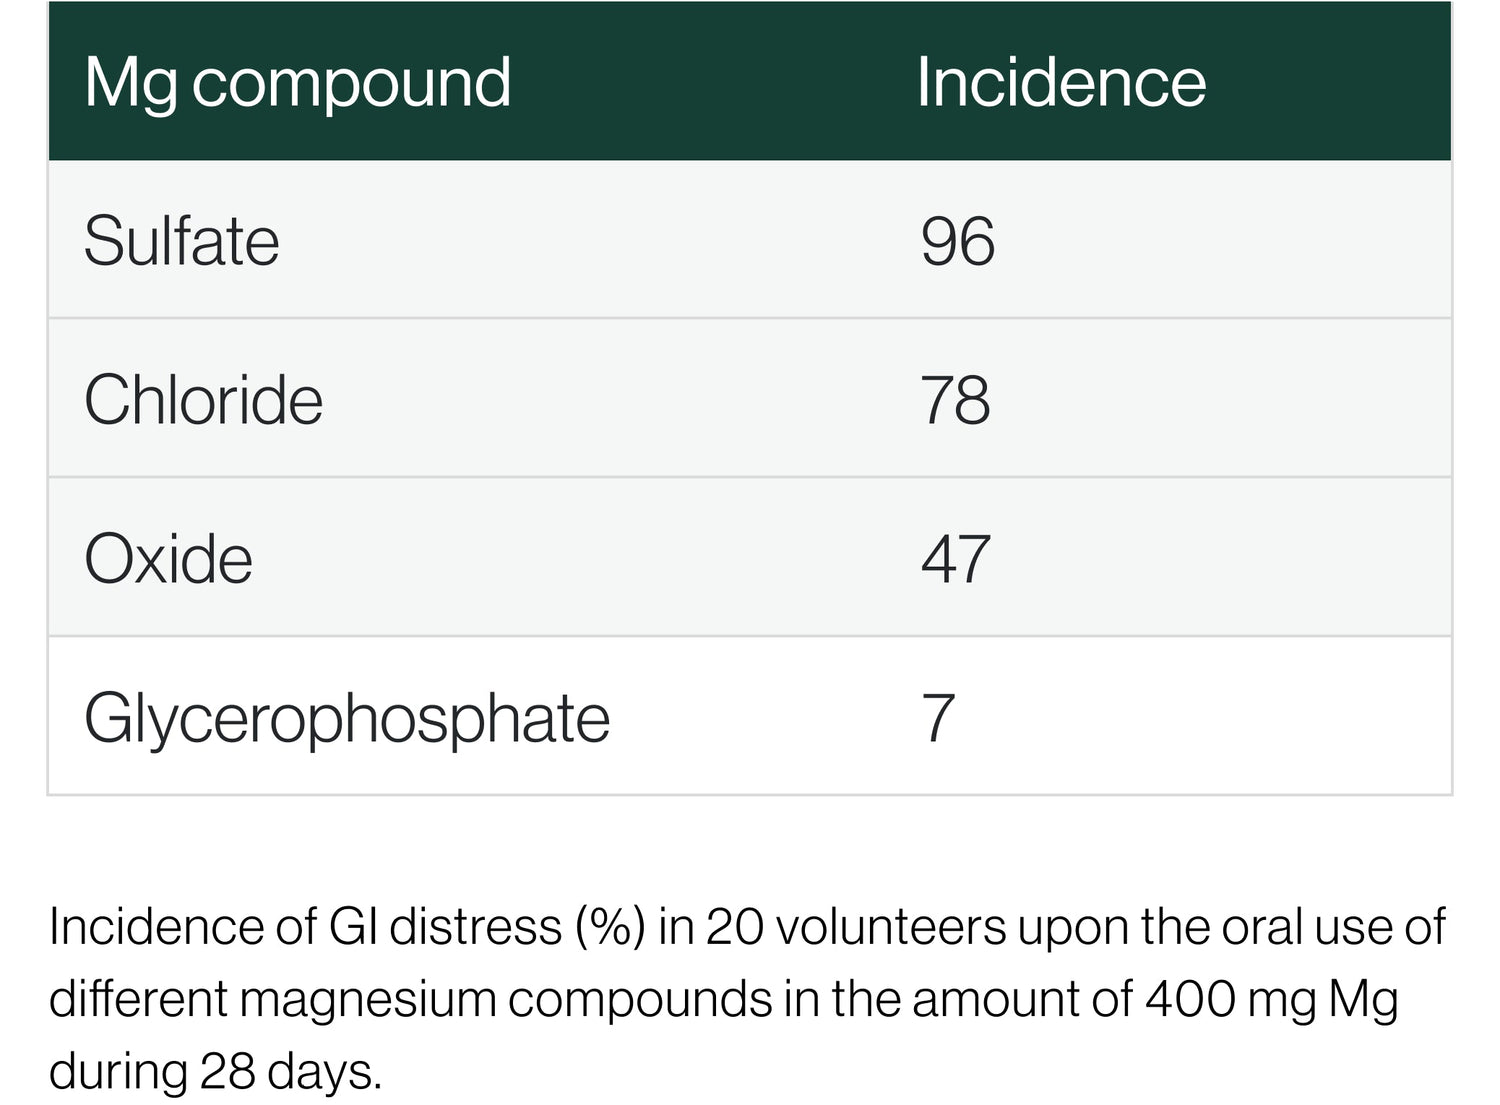
Task: Click the "Mg compound" column header
Action: (297, 82)
